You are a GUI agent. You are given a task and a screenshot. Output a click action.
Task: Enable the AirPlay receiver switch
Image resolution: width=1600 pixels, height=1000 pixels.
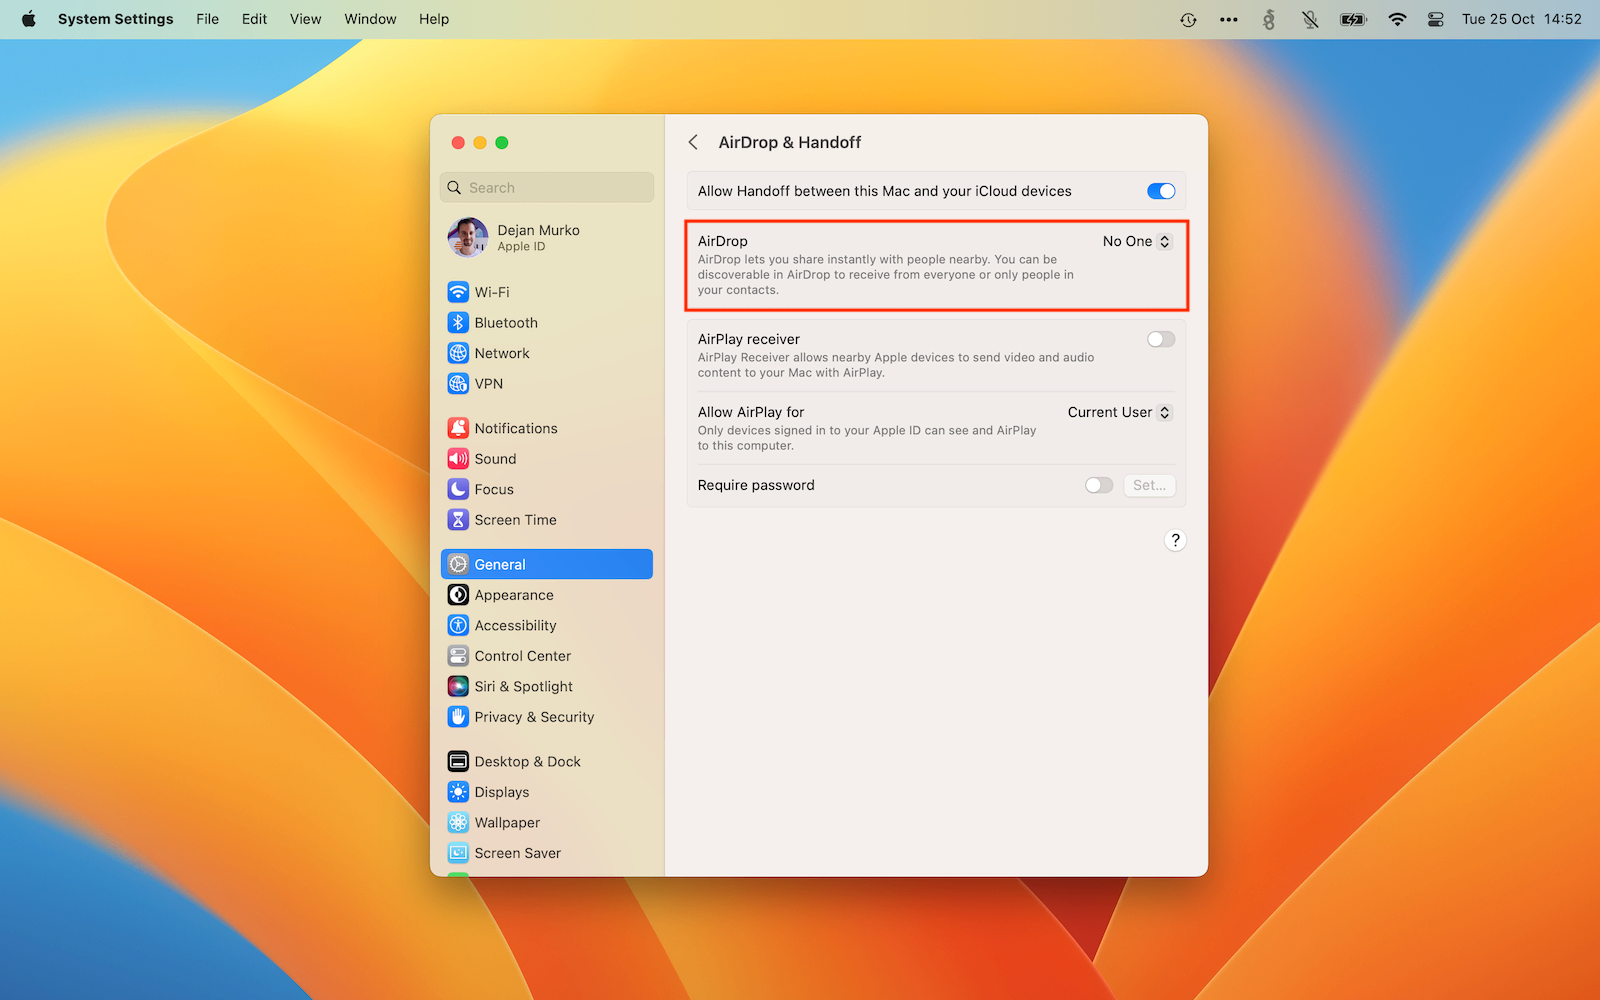tap(1160, 340)
